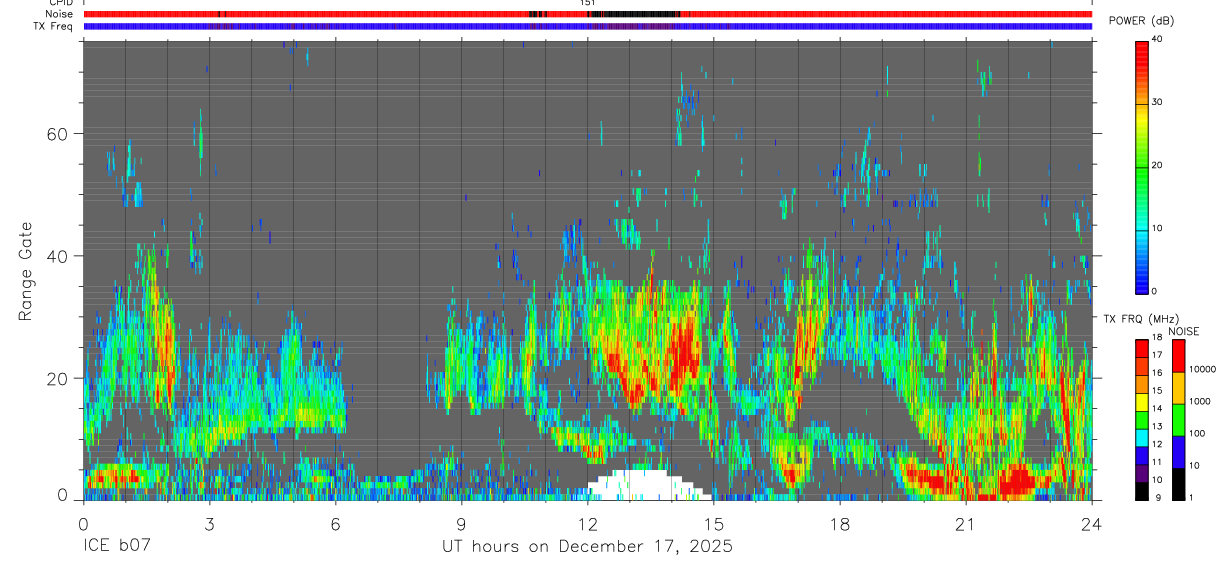Click the 20 label on POWER scale

(1157, 165)
